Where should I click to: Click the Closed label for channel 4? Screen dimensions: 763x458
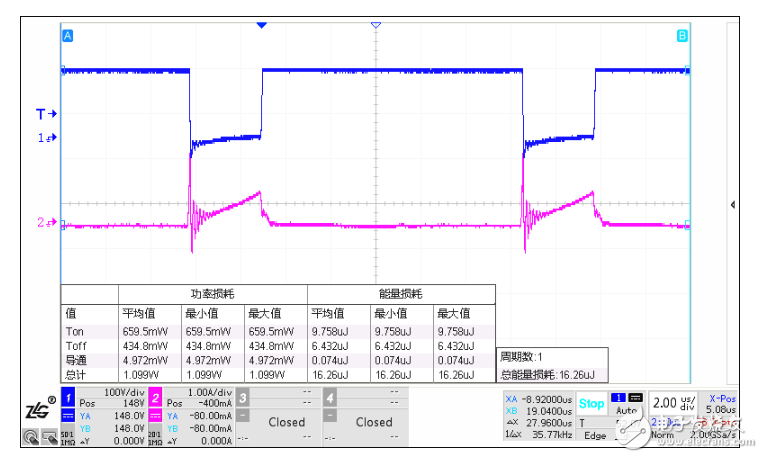374,422
